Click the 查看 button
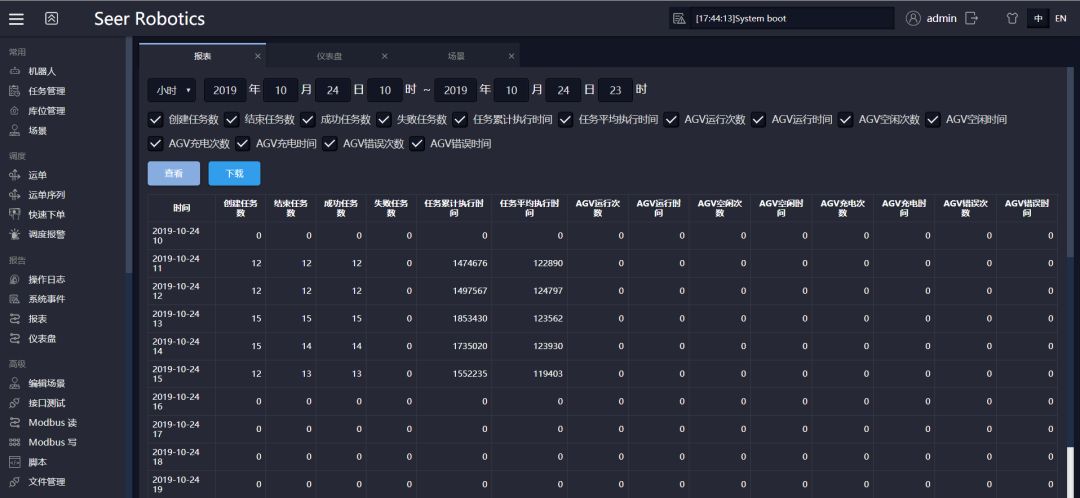The width and height of the screenshot is (1080, 498). [x=174, y=173]
